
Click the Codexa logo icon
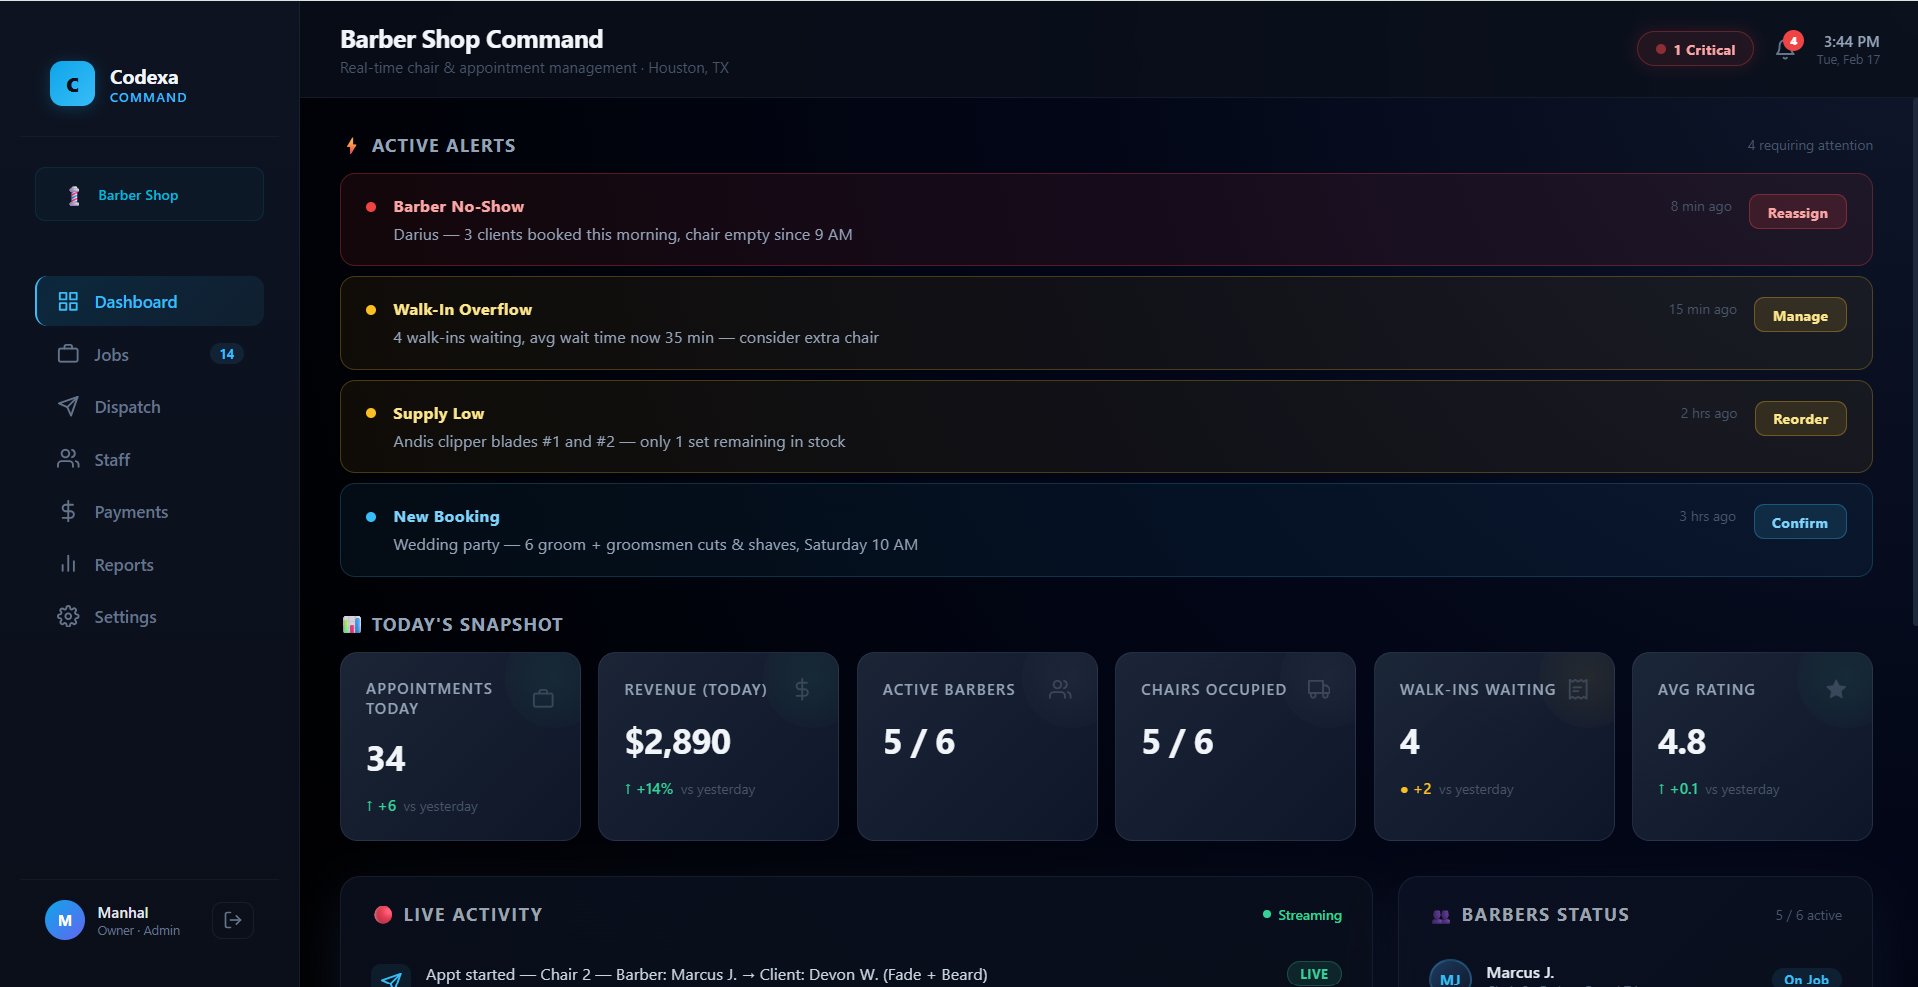70,83
